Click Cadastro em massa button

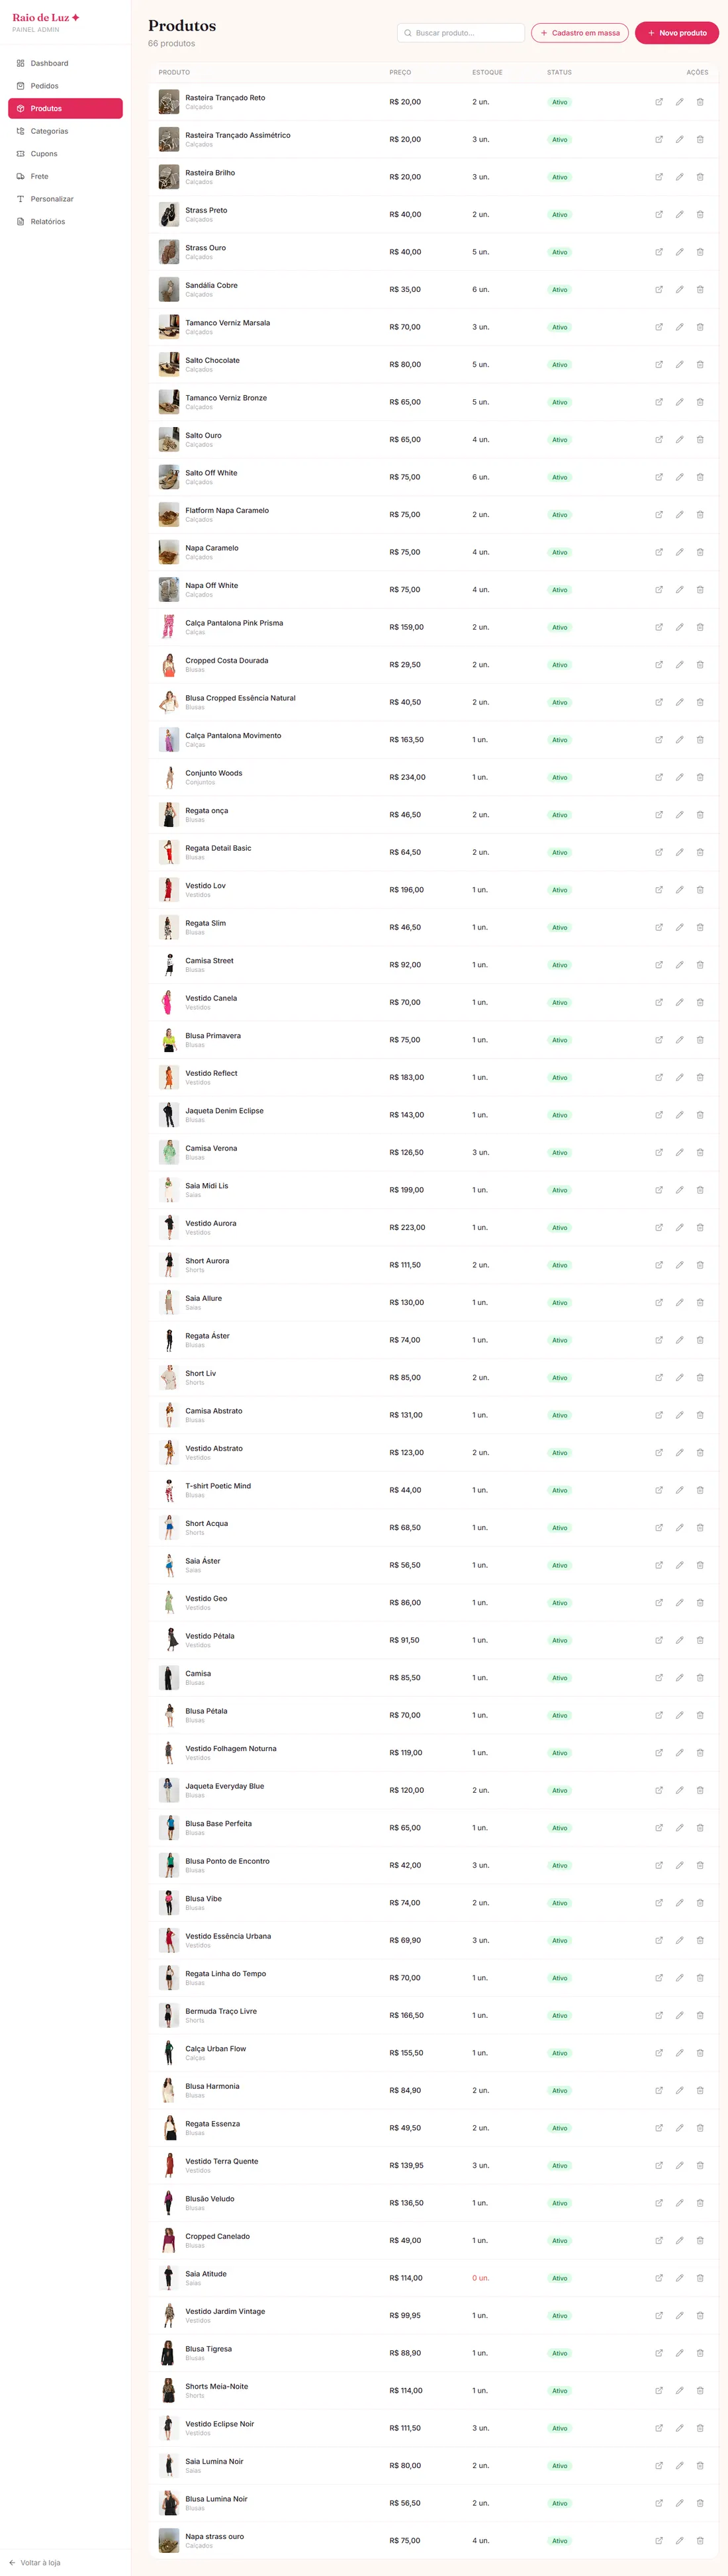(x=580, y=33)
